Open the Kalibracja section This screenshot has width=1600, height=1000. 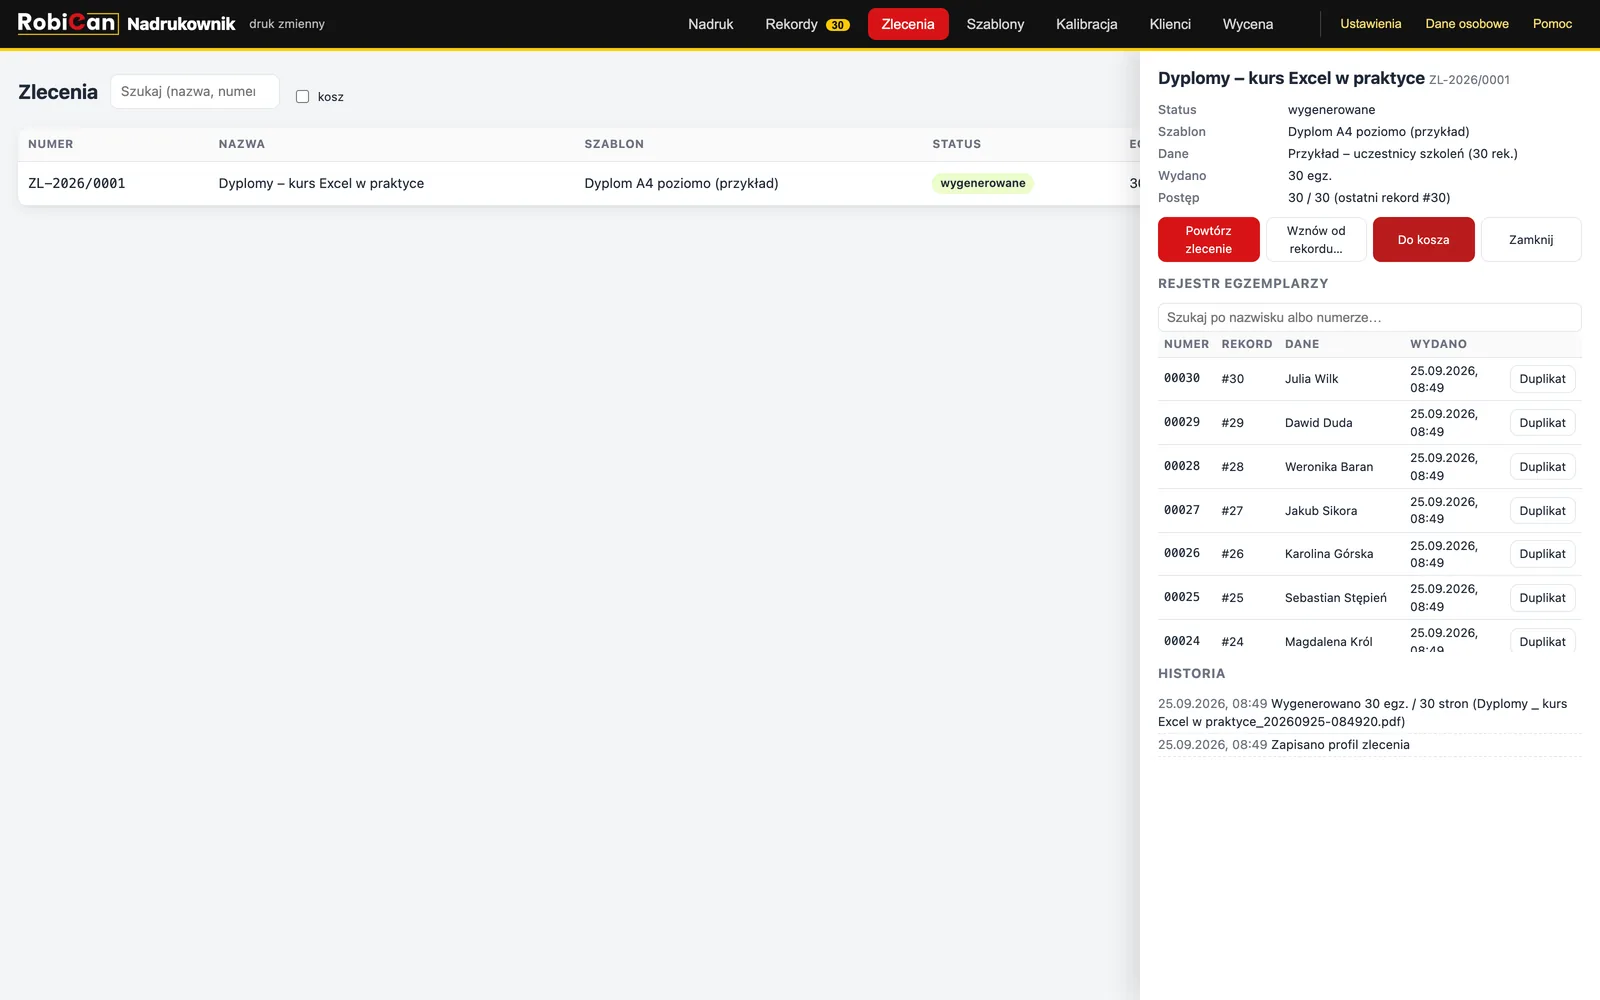point(1086,24)
